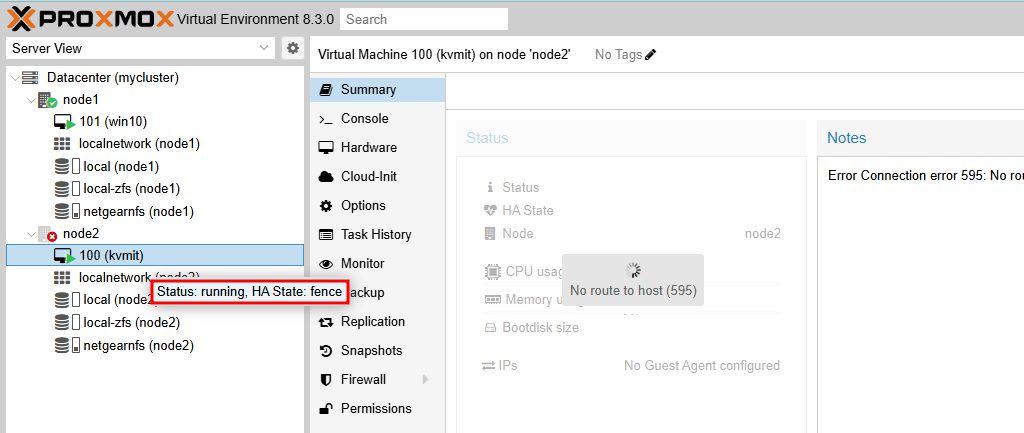Select 101 (win10) virtual machine
1024x433 pixels.
point(113,122)
